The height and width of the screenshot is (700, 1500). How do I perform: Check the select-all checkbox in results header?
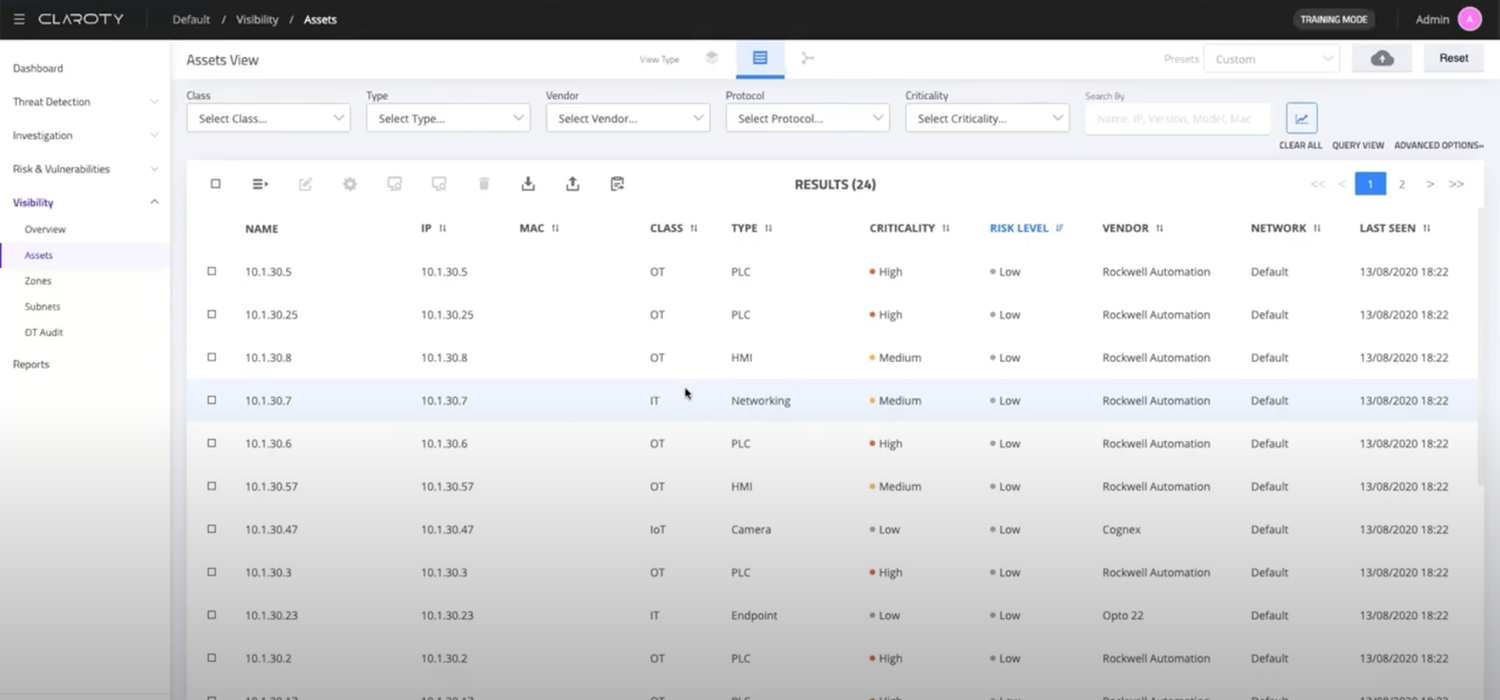click(215, 184)
